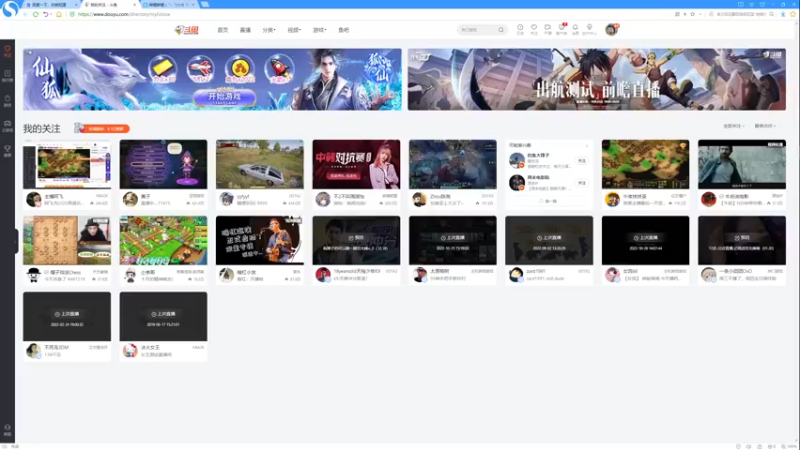Click the site search input box

pos(478,30)
